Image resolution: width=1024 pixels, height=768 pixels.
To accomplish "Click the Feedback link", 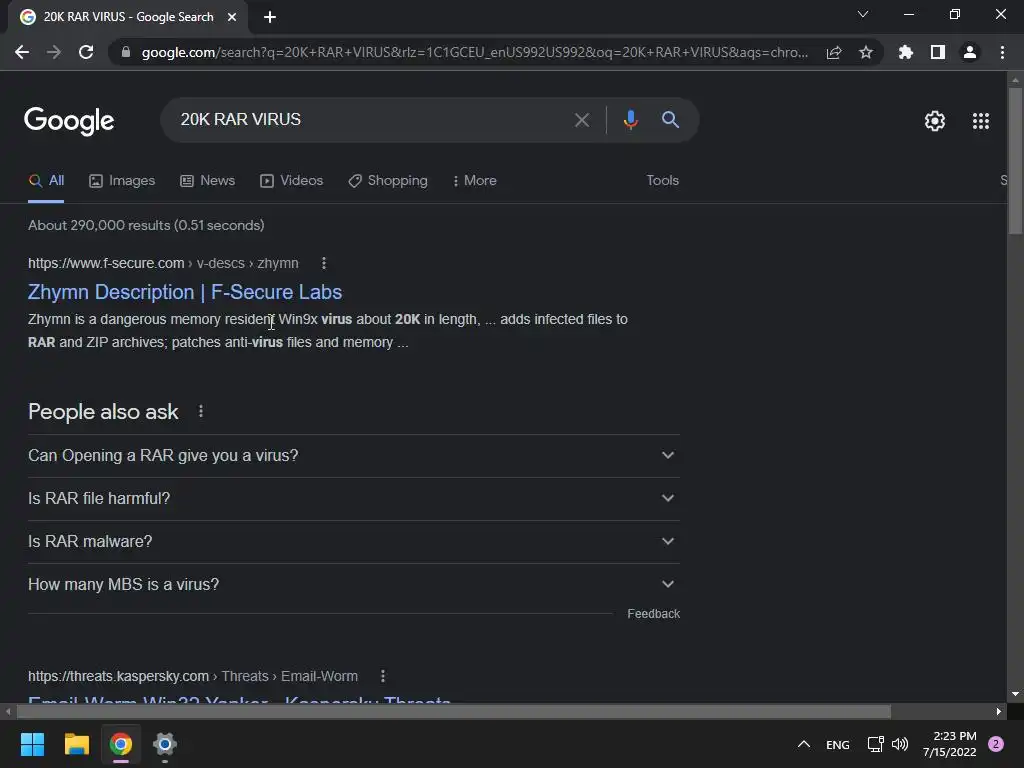I will point(653,614).
